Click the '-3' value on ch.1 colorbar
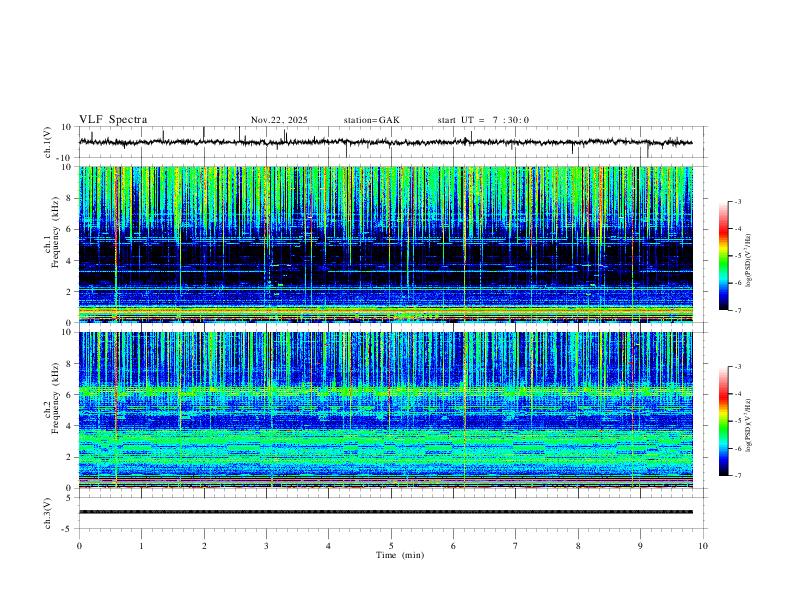792x612 pixels. coord(737,201)
